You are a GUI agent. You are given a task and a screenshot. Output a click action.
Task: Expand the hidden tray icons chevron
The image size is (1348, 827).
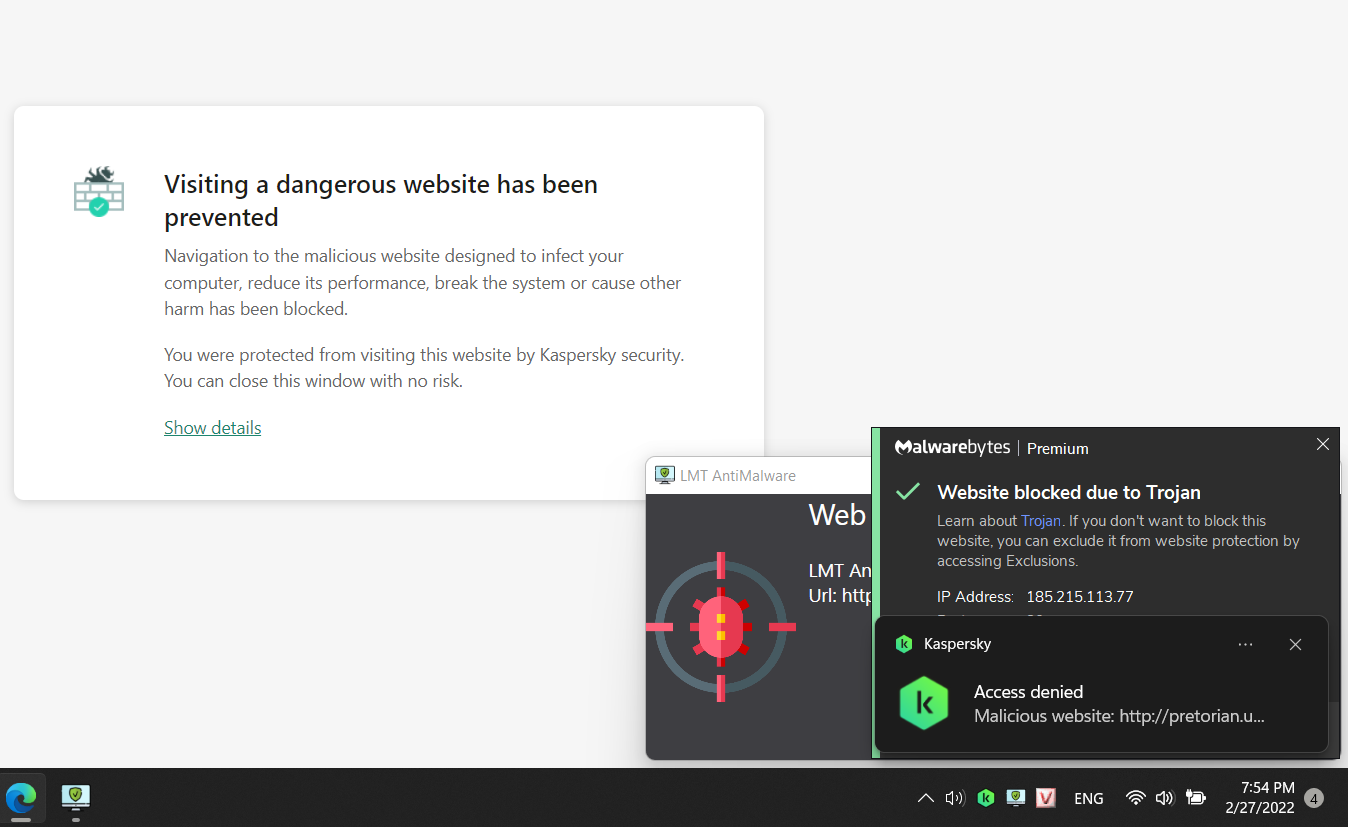click(926, 798)
